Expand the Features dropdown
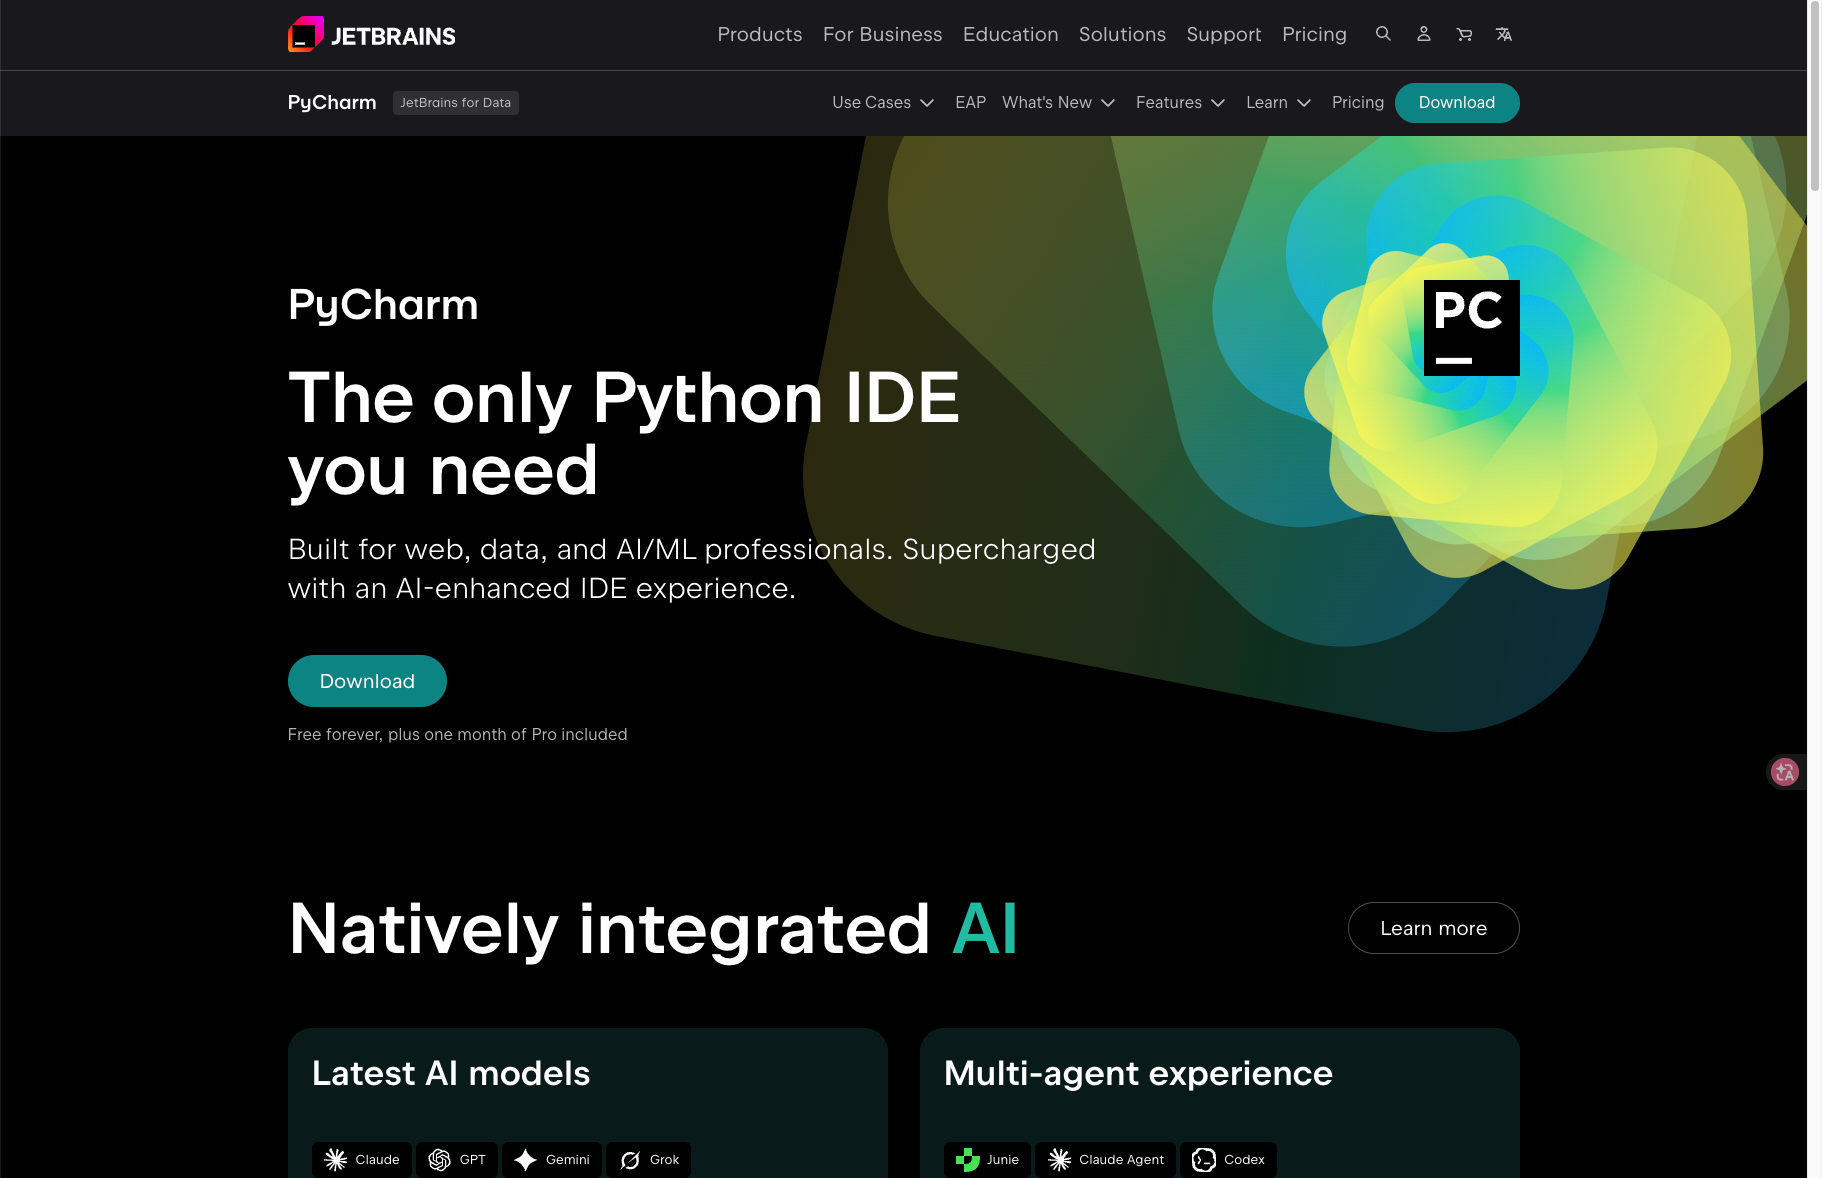 (x=1180, y=103)
